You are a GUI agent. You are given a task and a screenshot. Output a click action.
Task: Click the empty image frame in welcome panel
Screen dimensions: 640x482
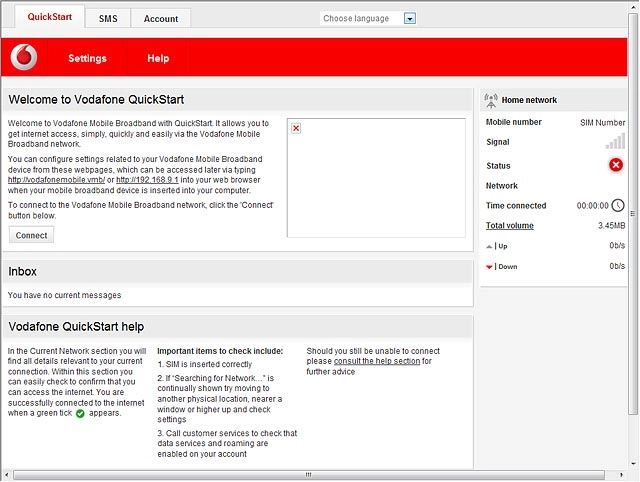376,178
